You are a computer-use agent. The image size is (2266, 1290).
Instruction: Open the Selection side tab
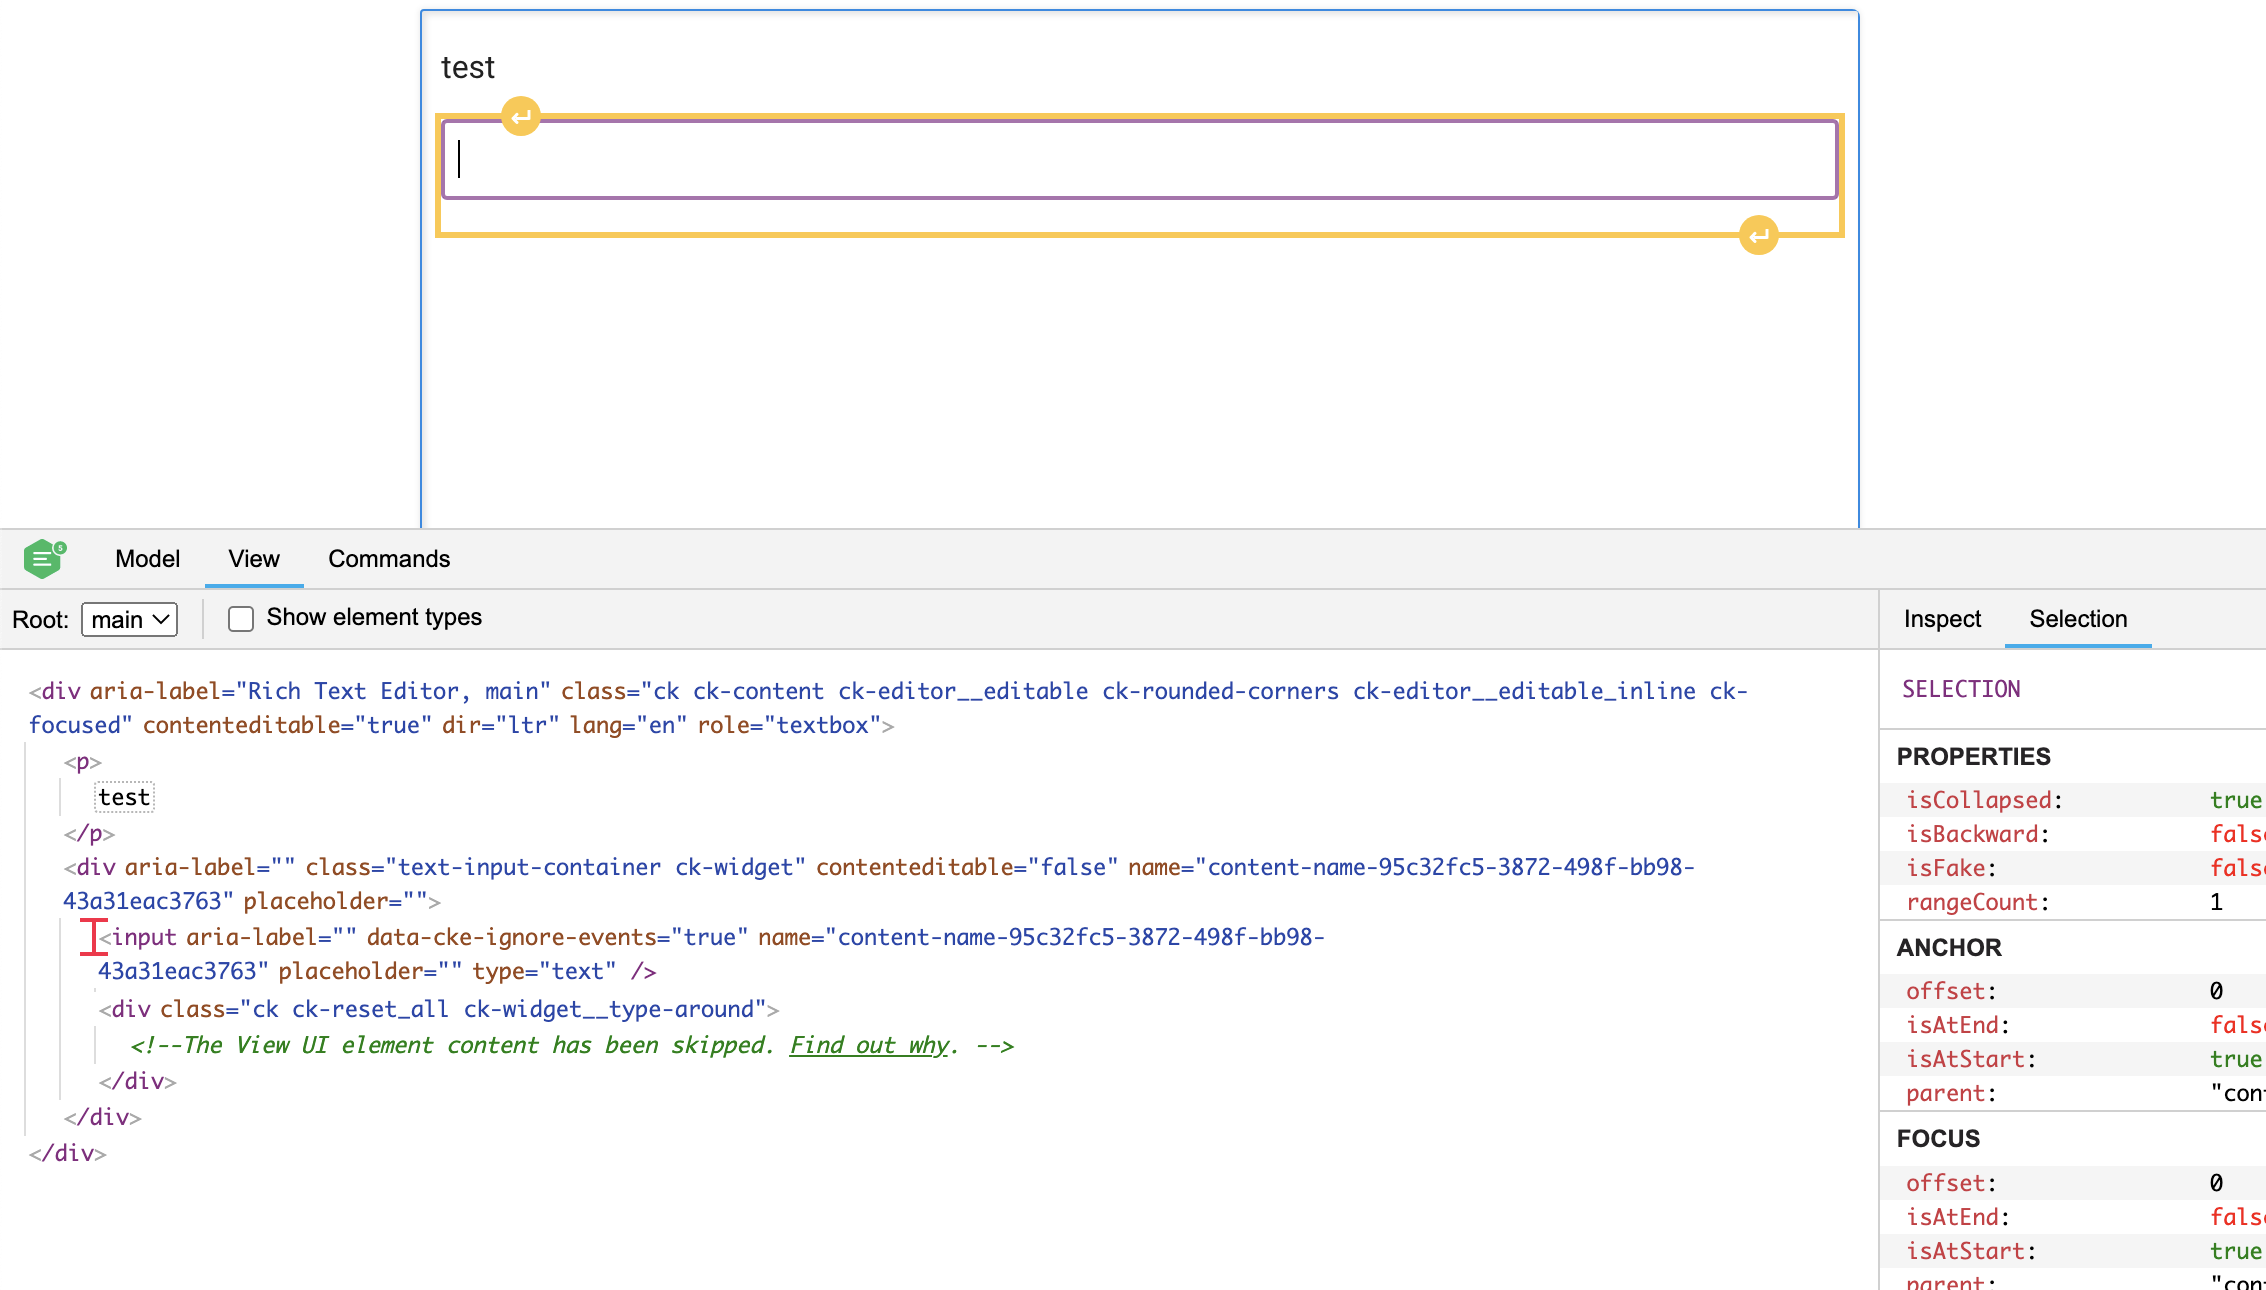[2077, 619]
